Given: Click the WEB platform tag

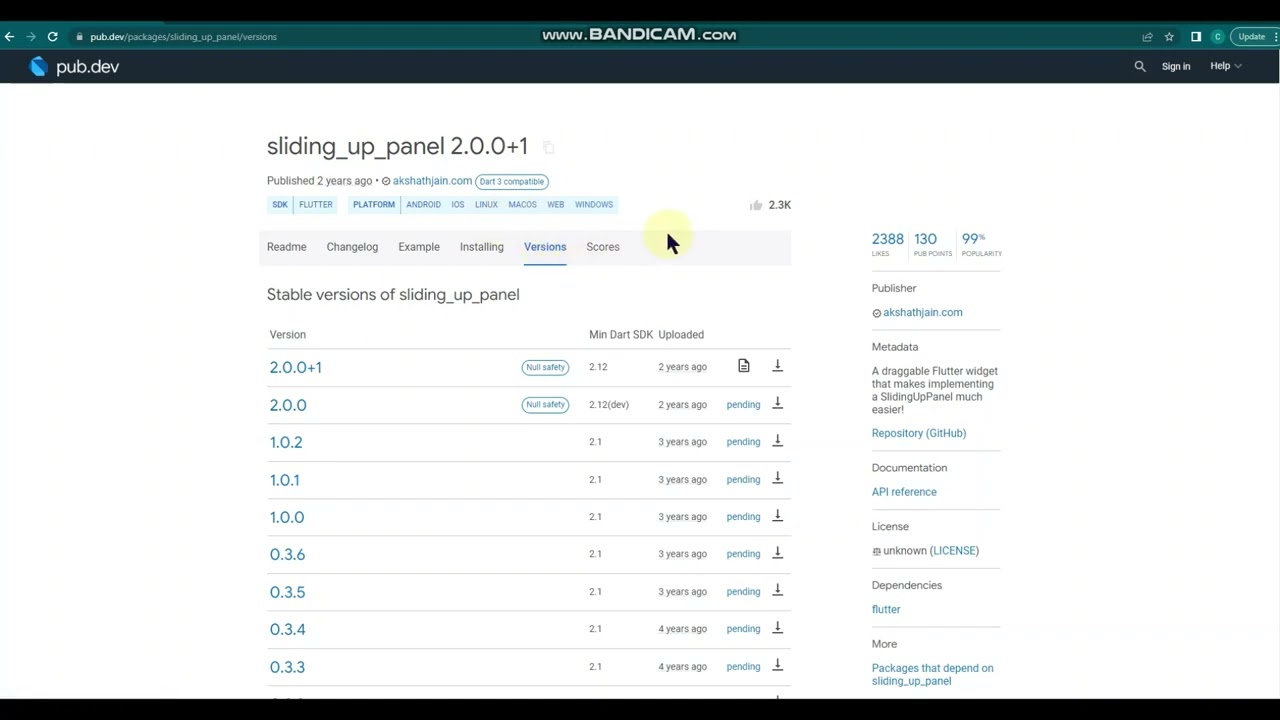Looking at the screenshot, I should pyautogui.click(x=556, y=205).
